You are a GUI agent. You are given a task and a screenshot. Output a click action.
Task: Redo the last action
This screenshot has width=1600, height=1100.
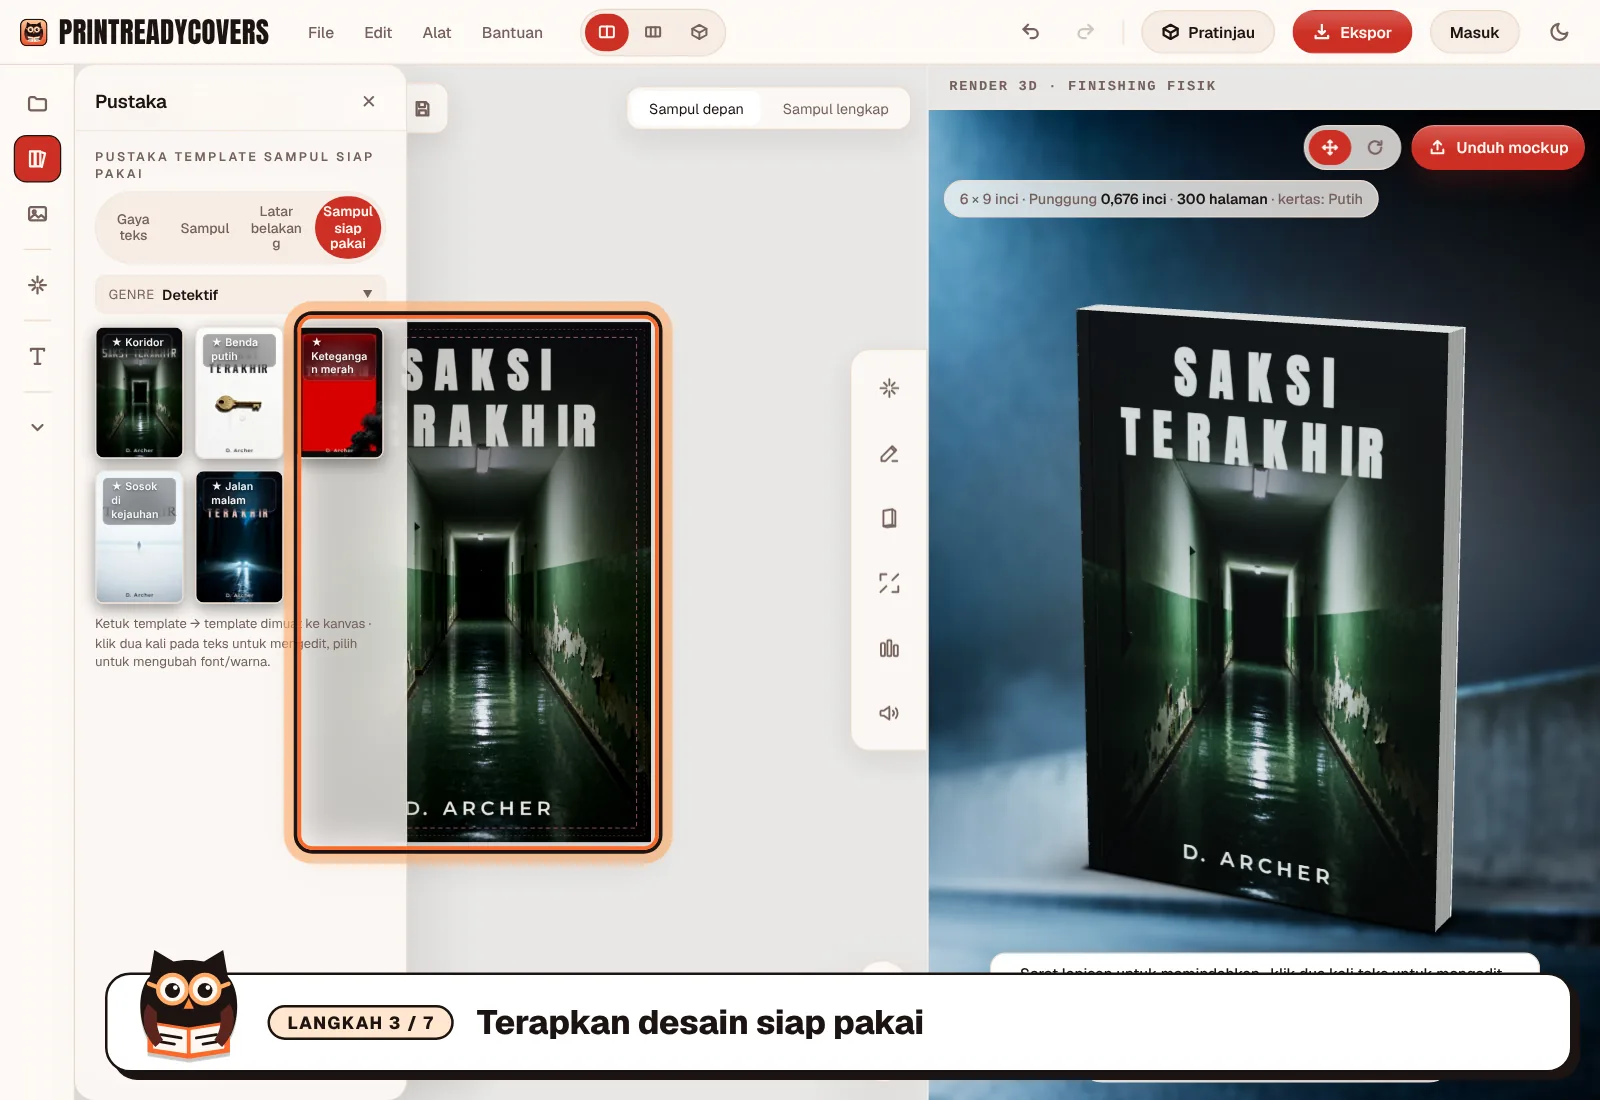pos(1085,32)
